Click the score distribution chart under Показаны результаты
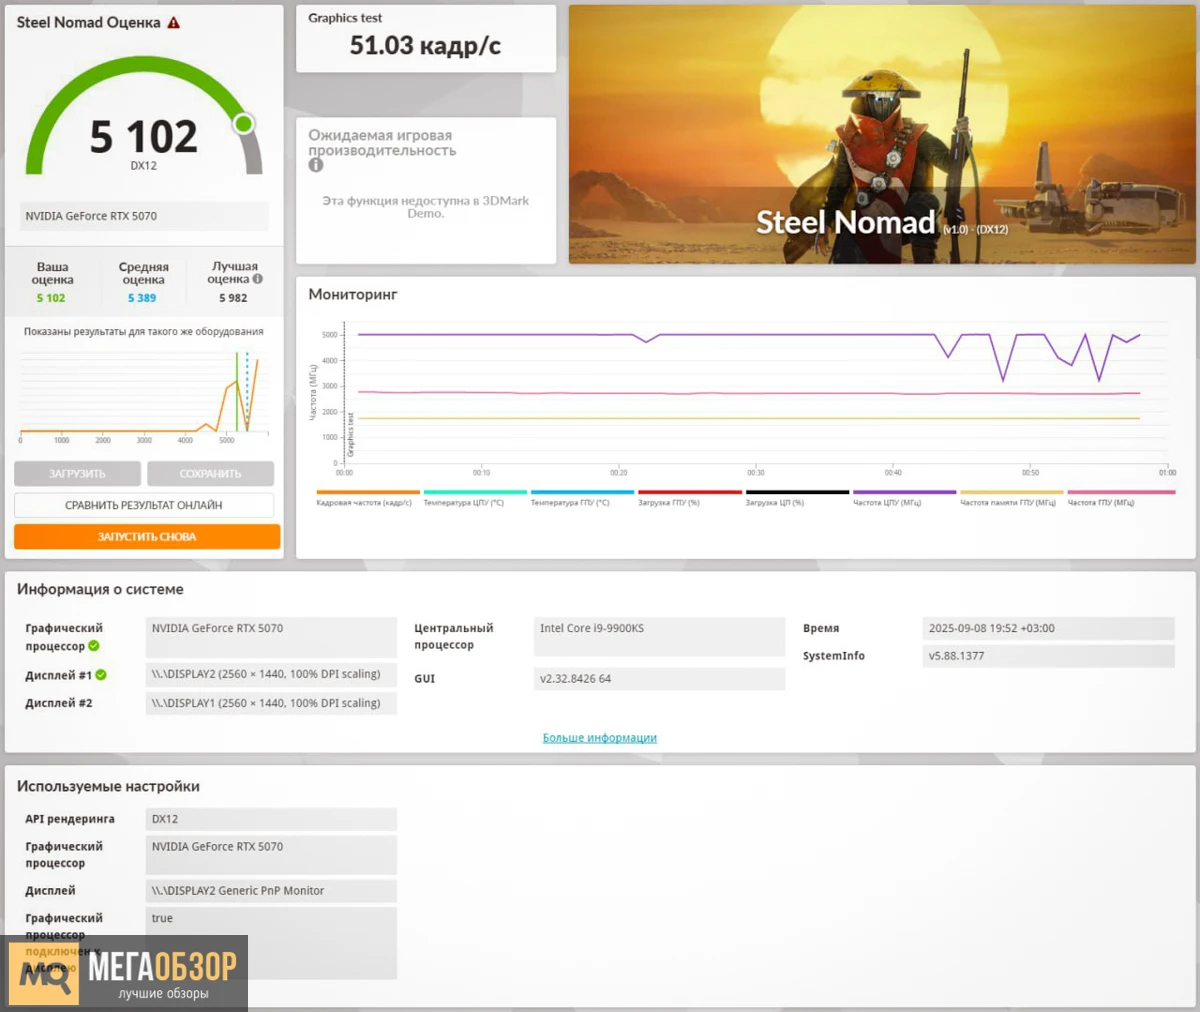The image size is (1200, 1012). pos(144,395)
